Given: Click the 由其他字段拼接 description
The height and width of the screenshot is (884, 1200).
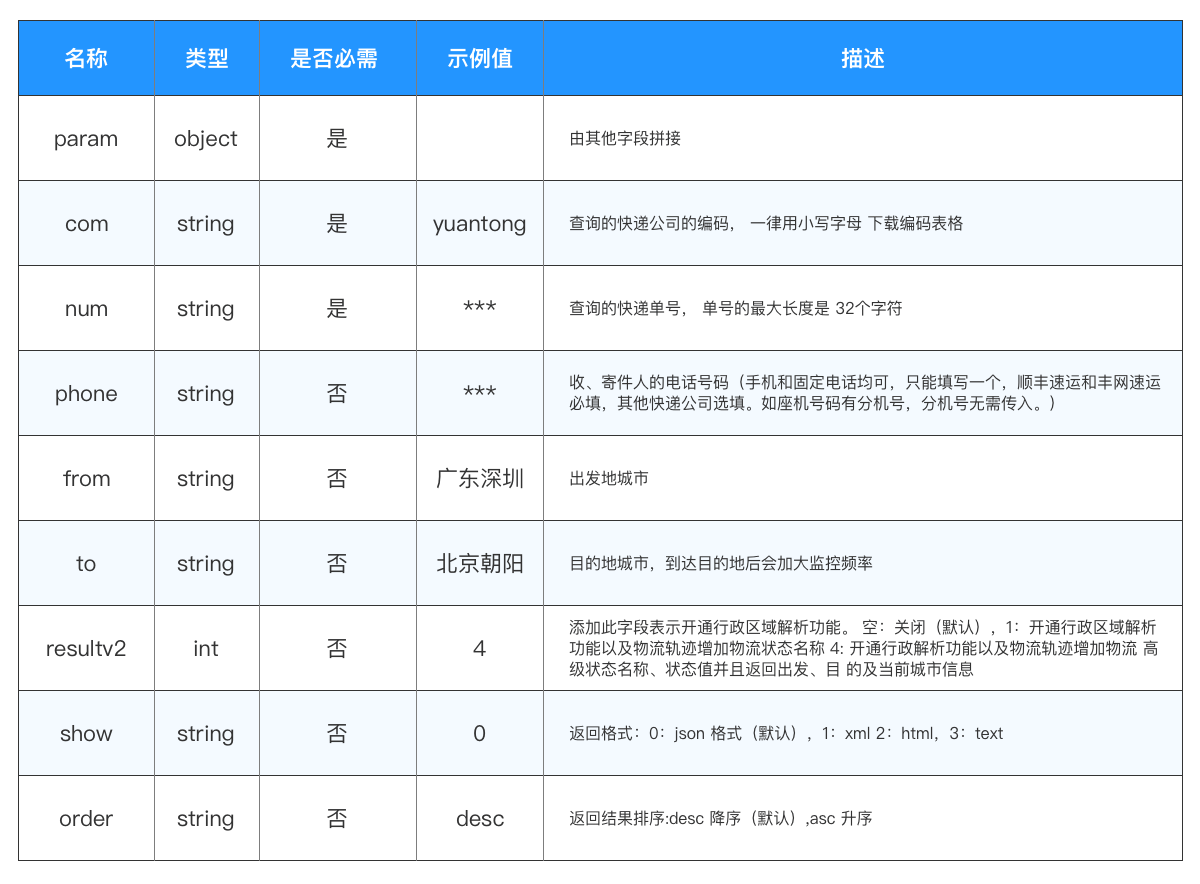Looking at the screenshot, I should (x=625, y=139).
